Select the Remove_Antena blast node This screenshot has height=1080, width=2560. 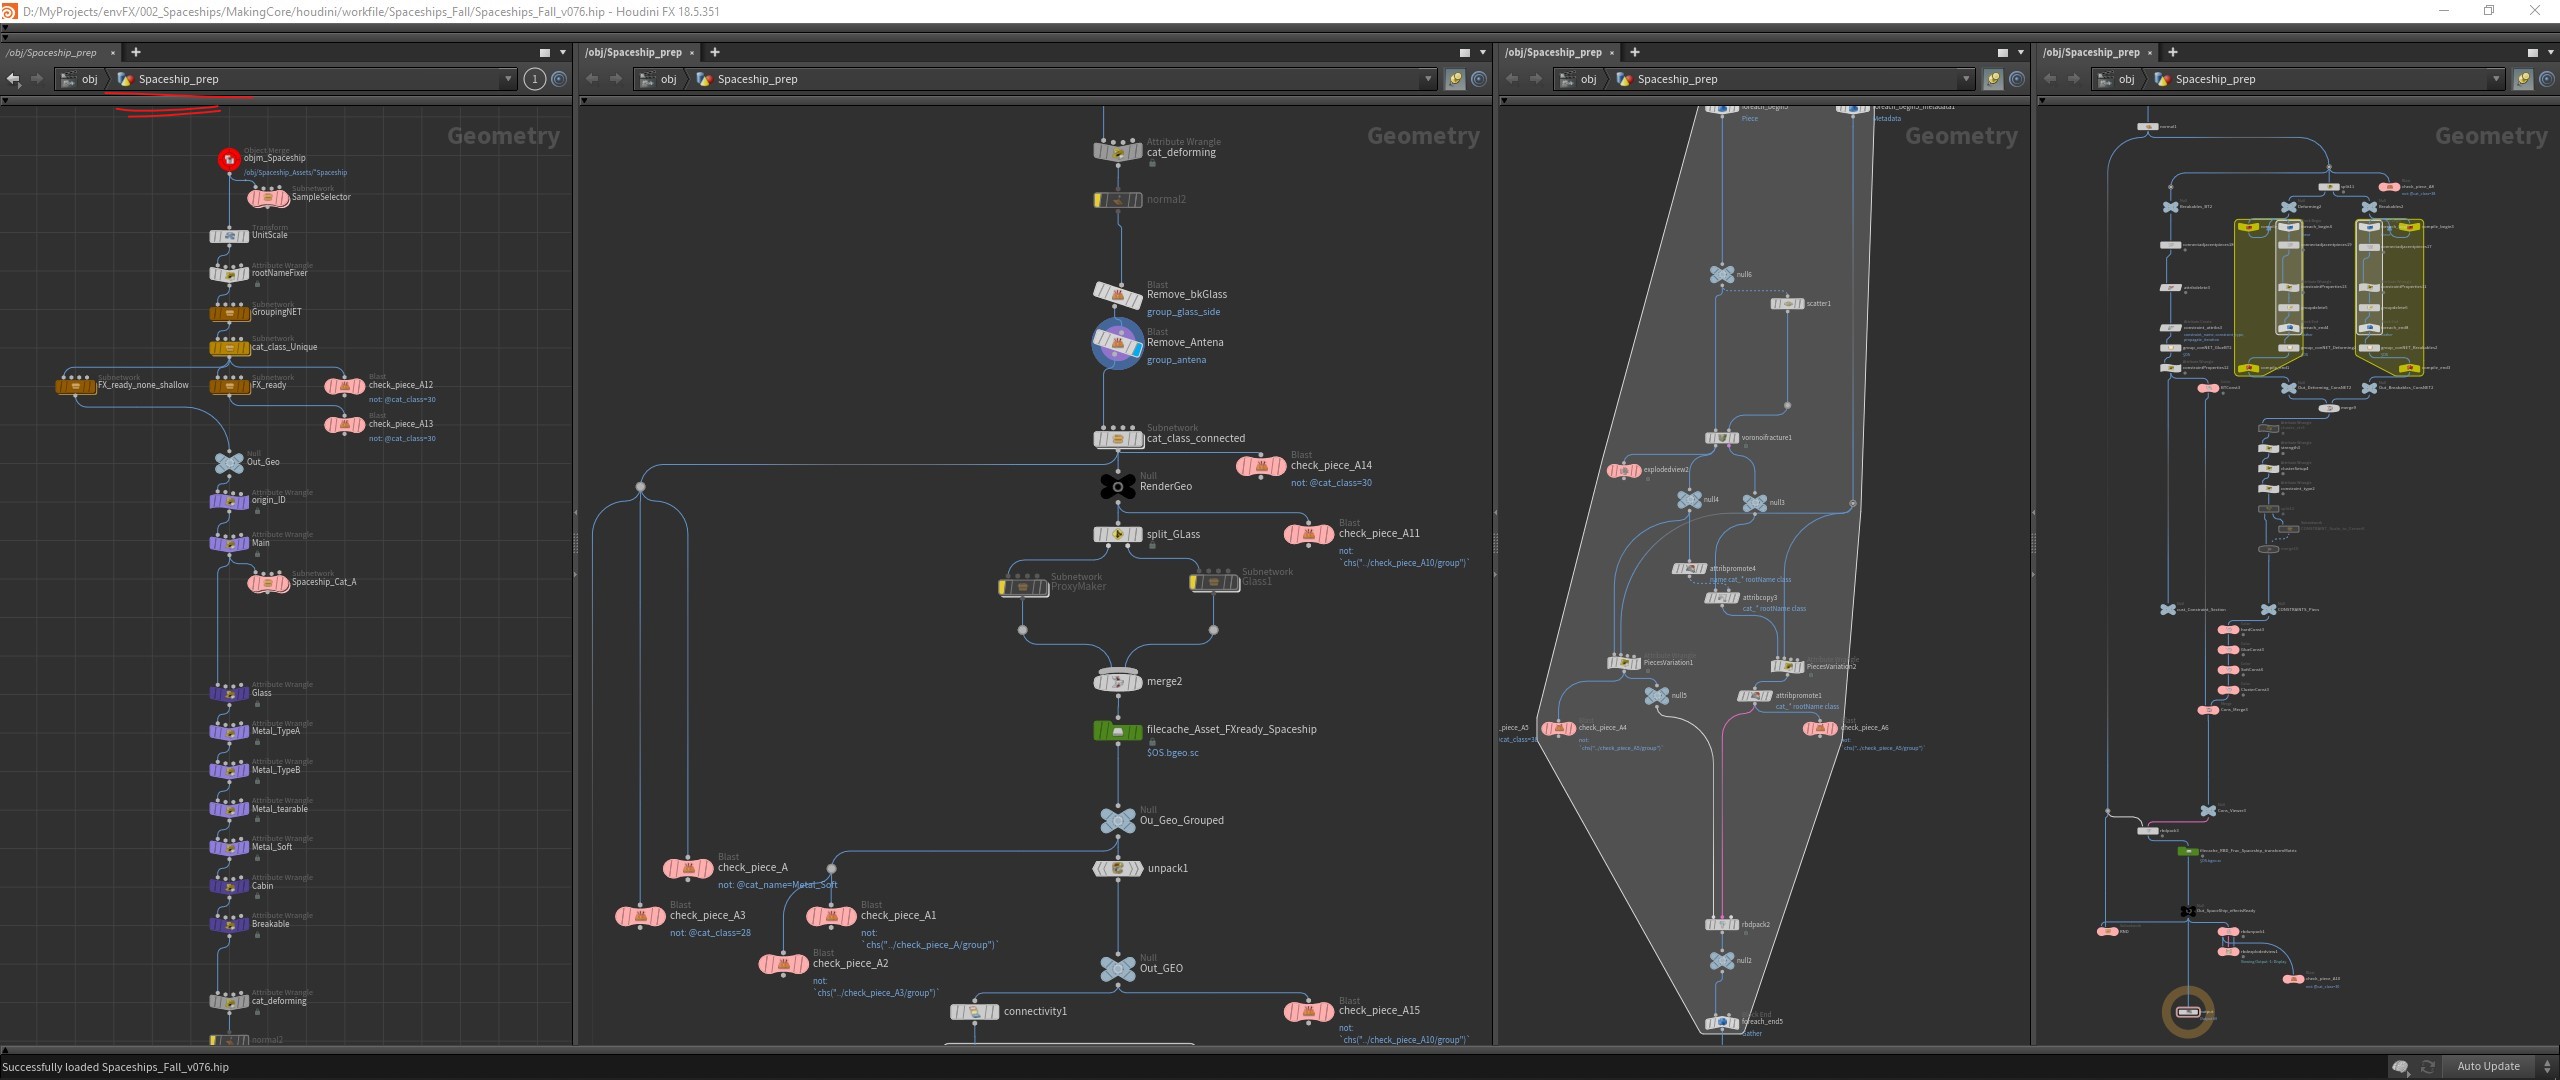tap(1117, 344)
